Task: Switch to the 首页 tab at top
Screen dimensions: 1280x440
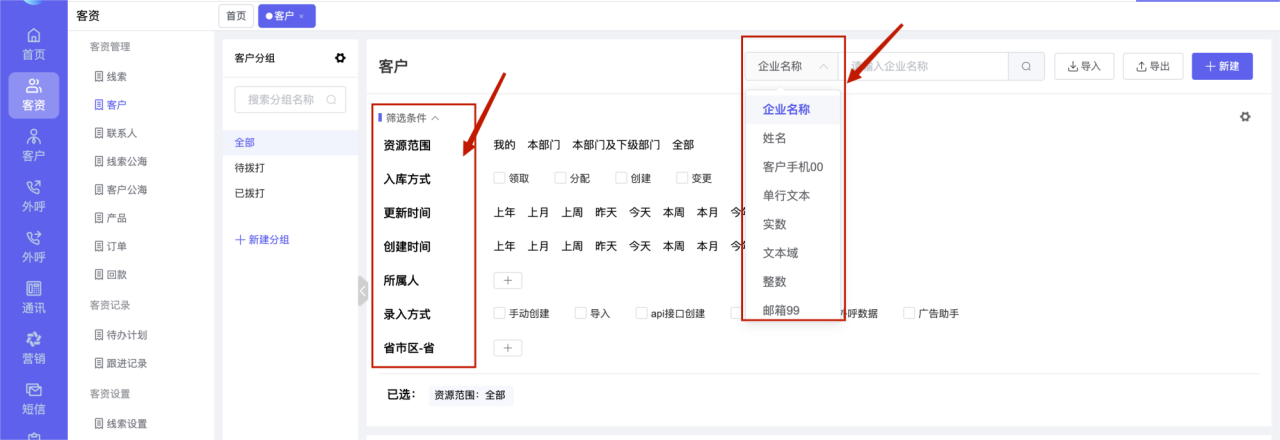Action: pyautogui.click(x=236, y=16)
